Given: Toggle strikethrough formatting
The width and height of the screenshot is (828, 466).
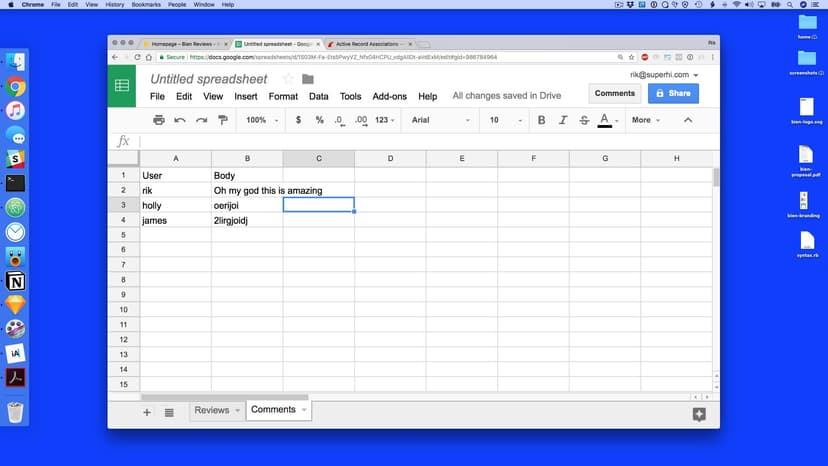Looking at the screenshot, I should click(x=584, y=120).
